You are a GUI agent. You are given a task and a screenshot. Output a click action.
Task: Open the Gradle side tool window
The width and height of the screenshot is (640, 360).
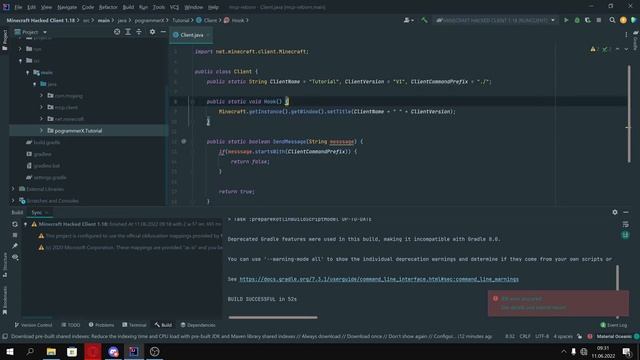[636, 41]
